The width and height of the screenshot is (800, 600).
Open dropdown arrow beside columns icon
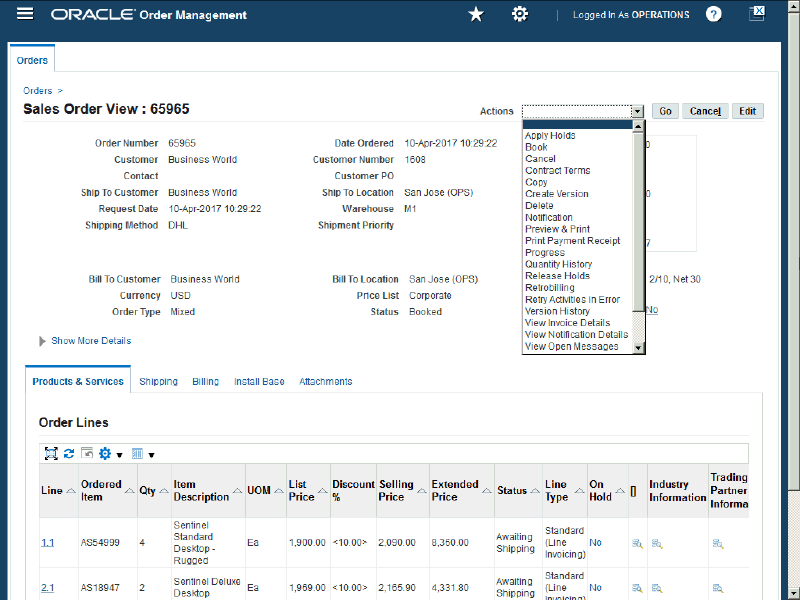pos(152,455)
